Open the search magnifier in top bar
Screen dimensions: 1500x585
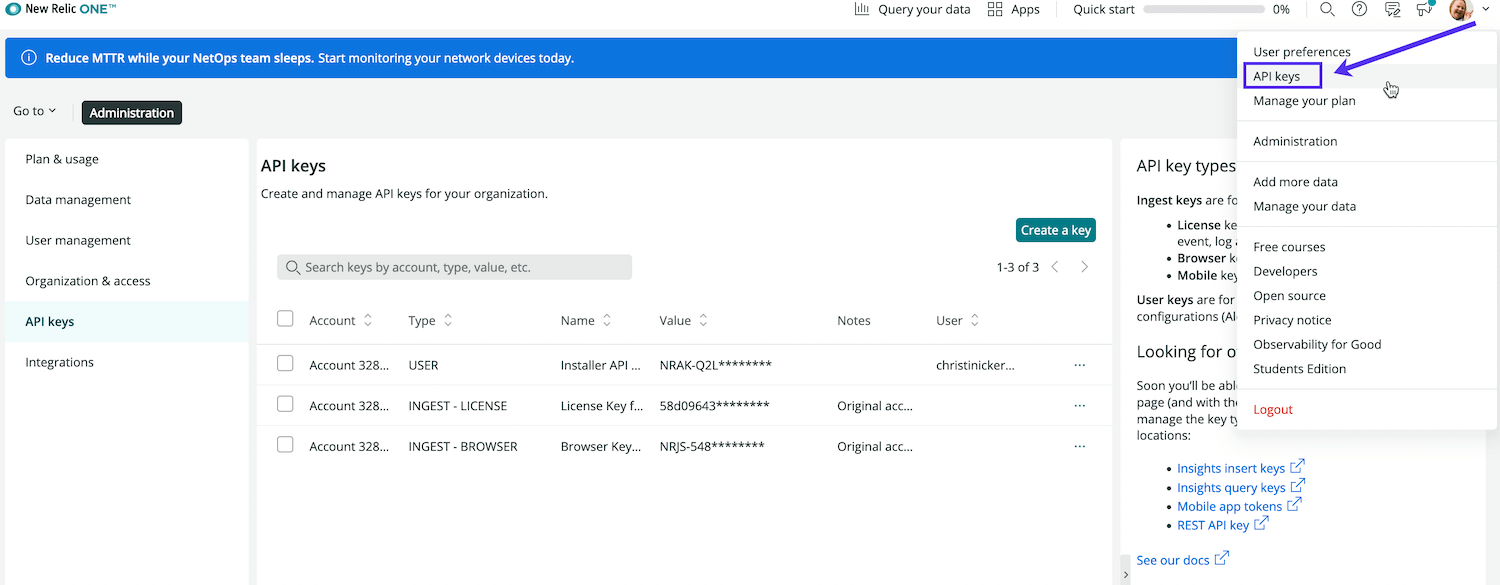1327,9
